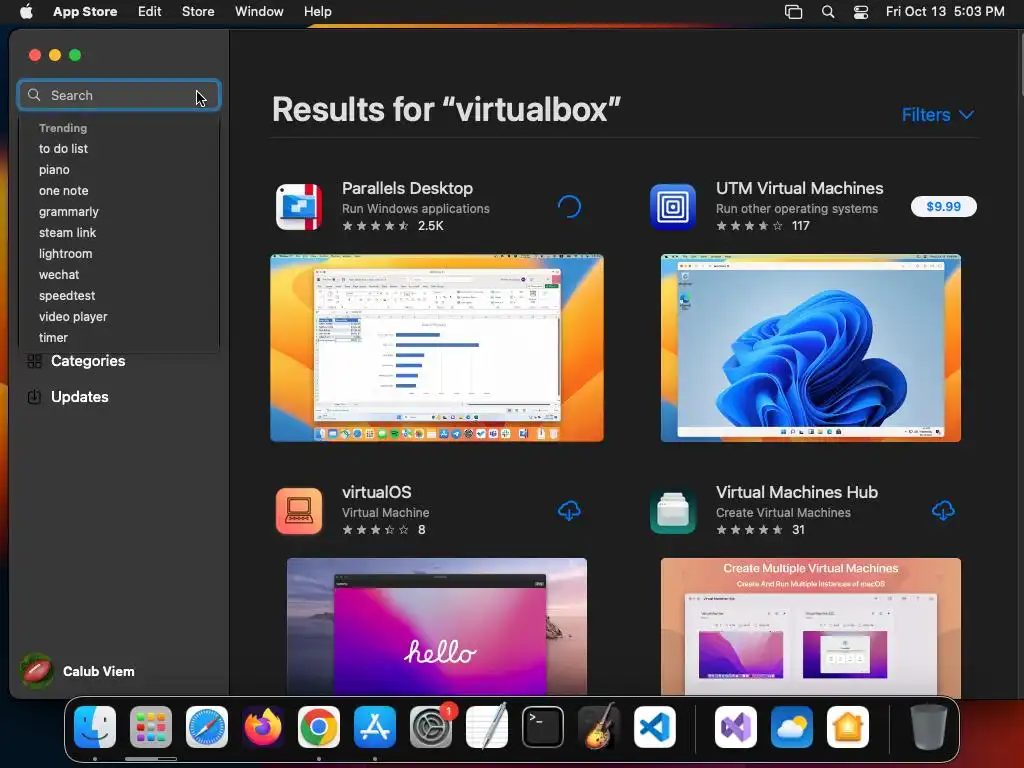This screenshot has width=1024, height=768.
Task: Open the Edit menu
Action: coord(150,12)
